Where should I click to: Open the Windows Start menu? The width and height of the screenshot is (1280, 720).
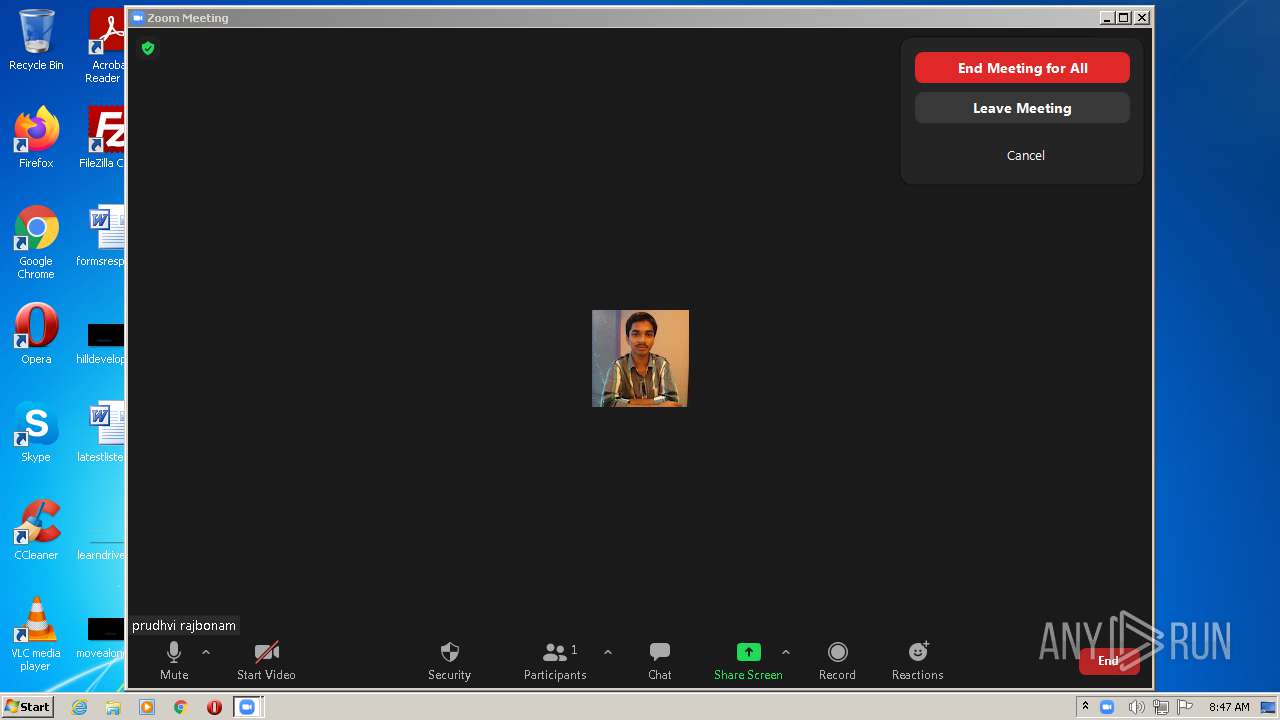[28, 707]
